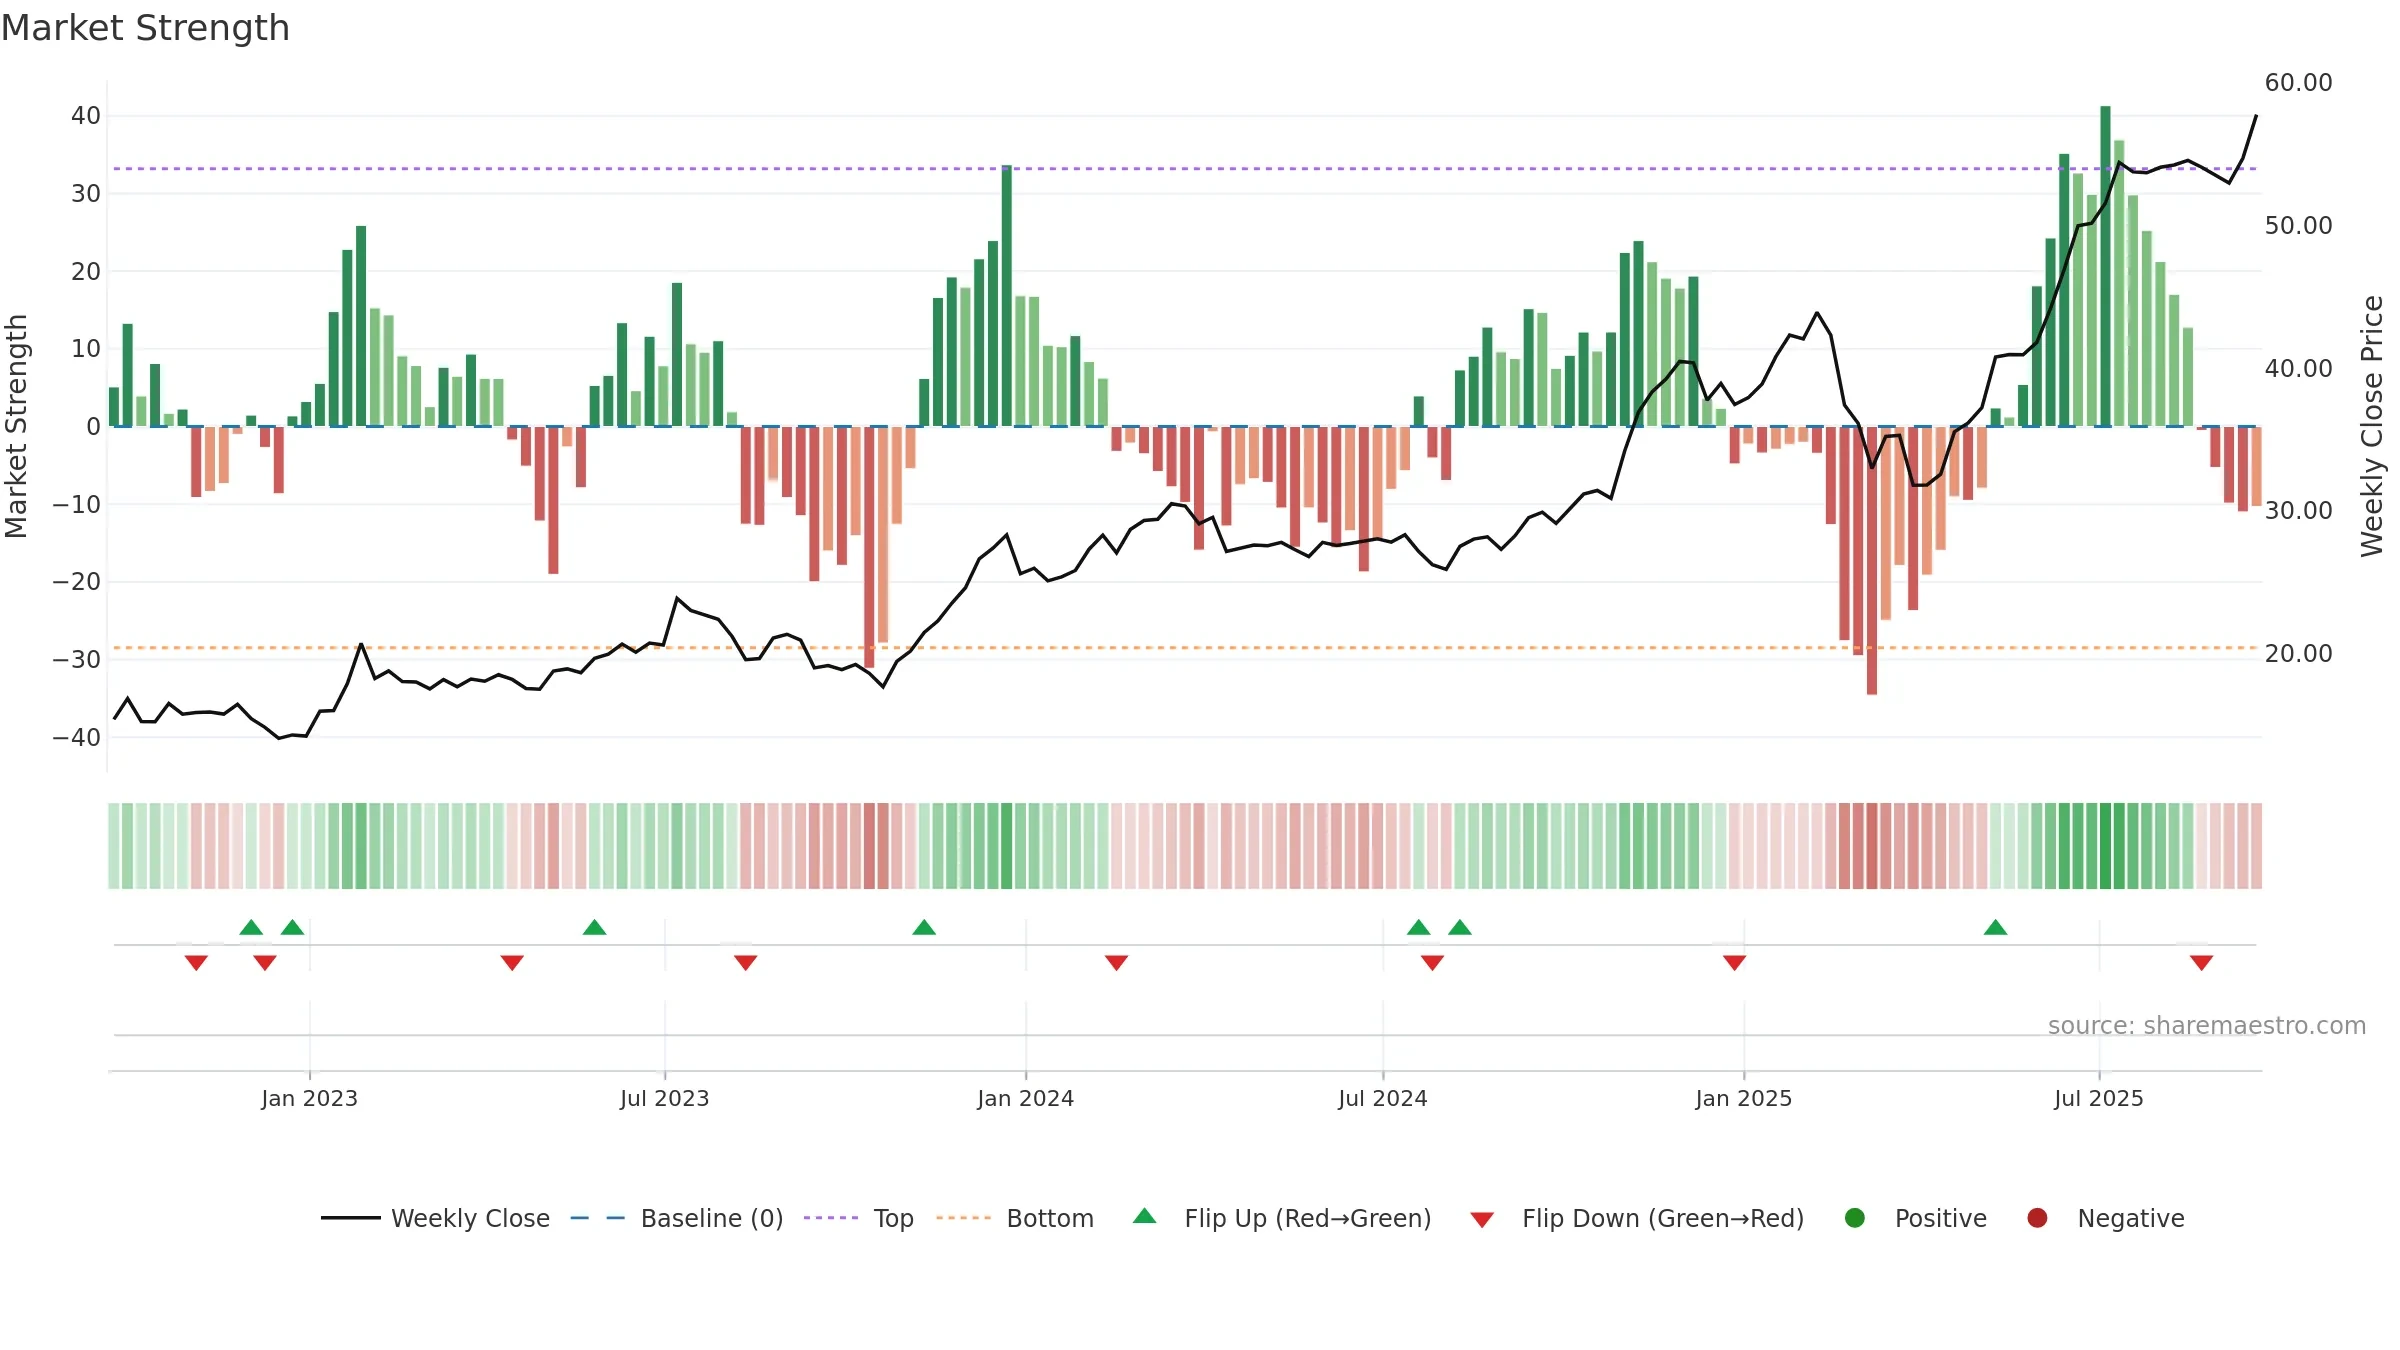
Task: Click the 'Jul 2023' x-axis label
Action: click(x=665, y=1098)
